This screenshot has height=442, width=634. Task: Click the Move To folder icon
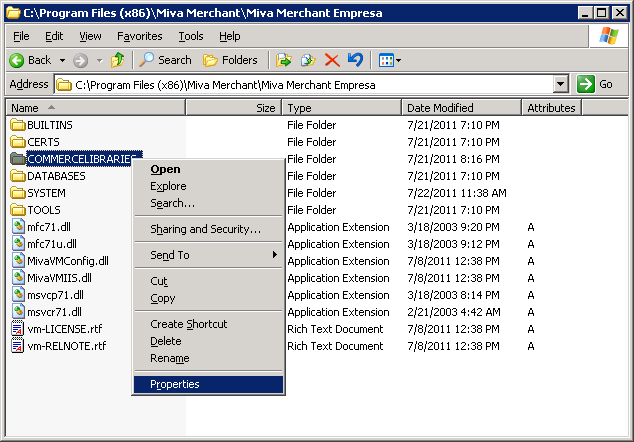pyautogui.click(x=283, y=60)
